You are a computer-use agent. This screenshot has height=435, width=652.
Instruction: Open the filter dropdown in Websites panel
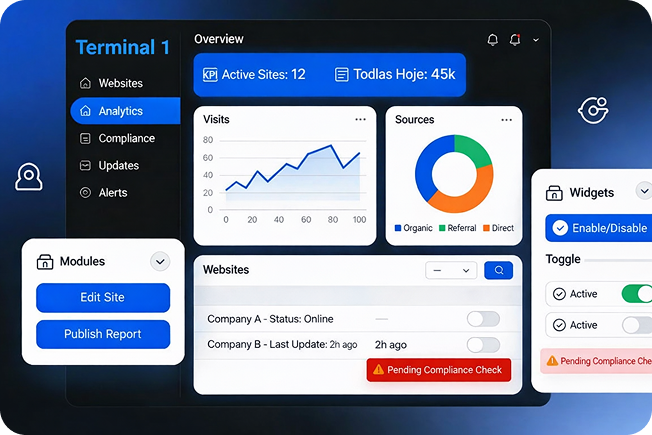tap(450, 270)
